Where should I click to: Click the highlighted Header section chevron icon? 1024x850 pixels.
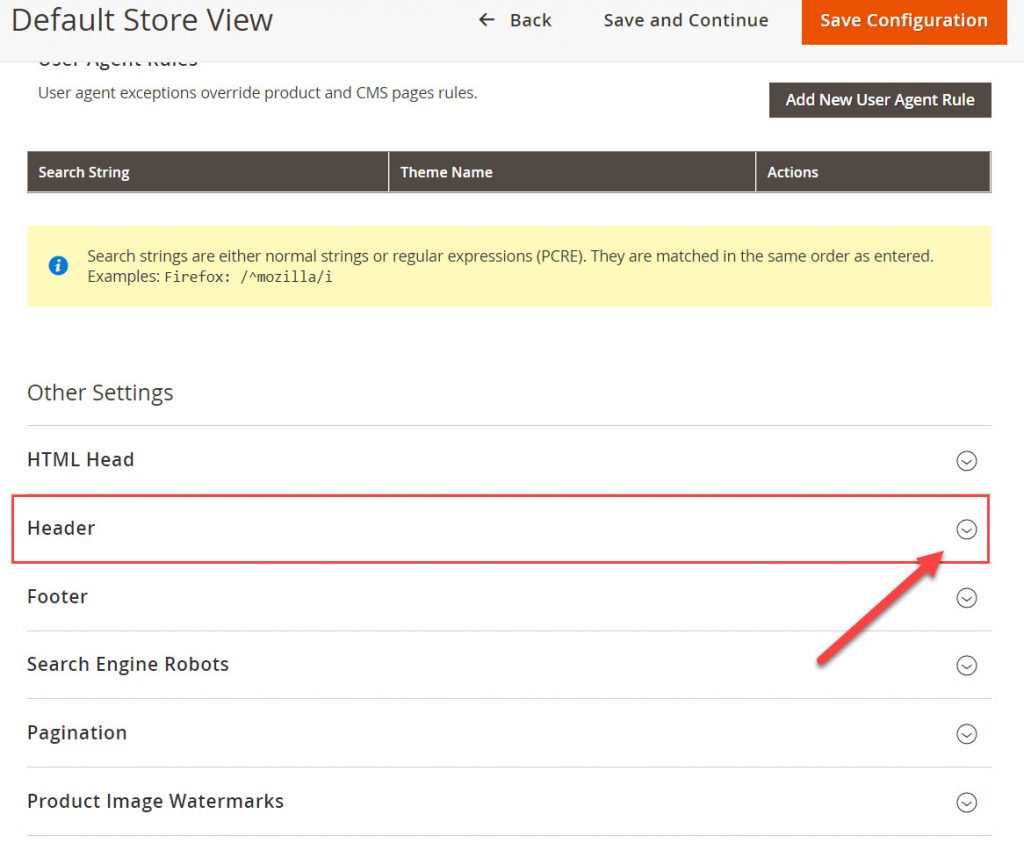click(x=967, y=529)
